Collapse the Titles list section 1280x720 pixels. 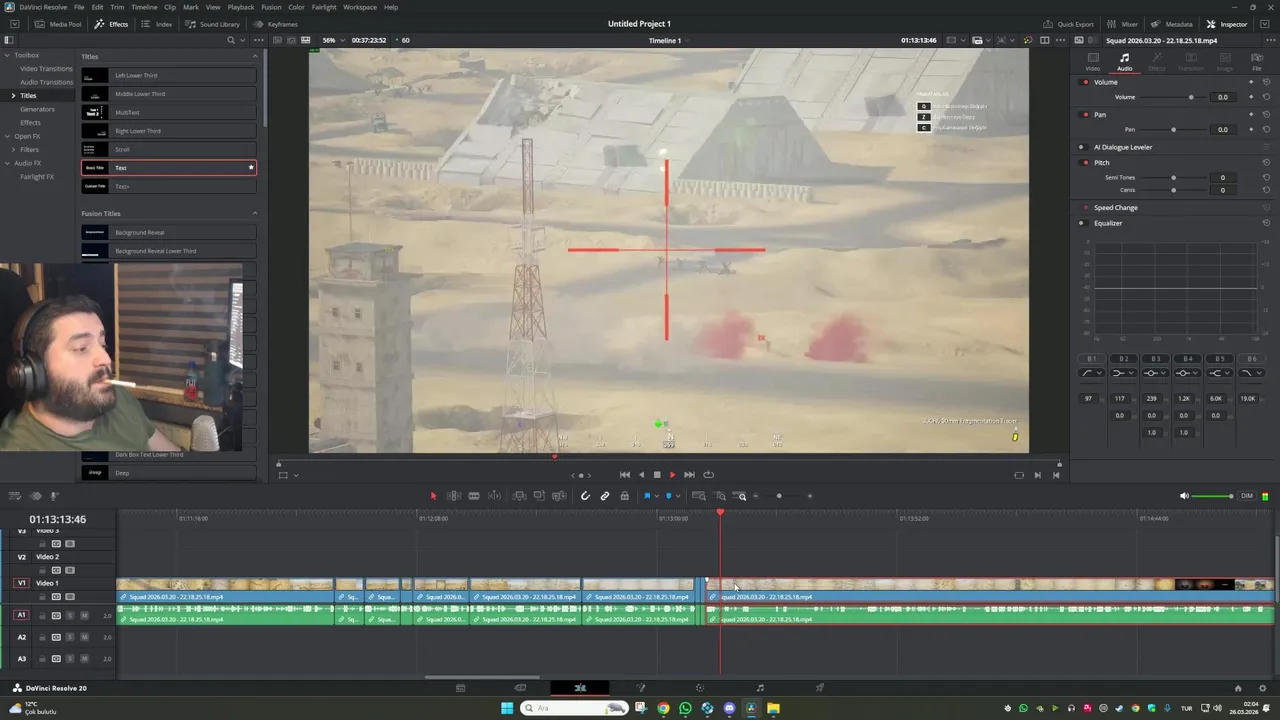[x=255, y=56]
